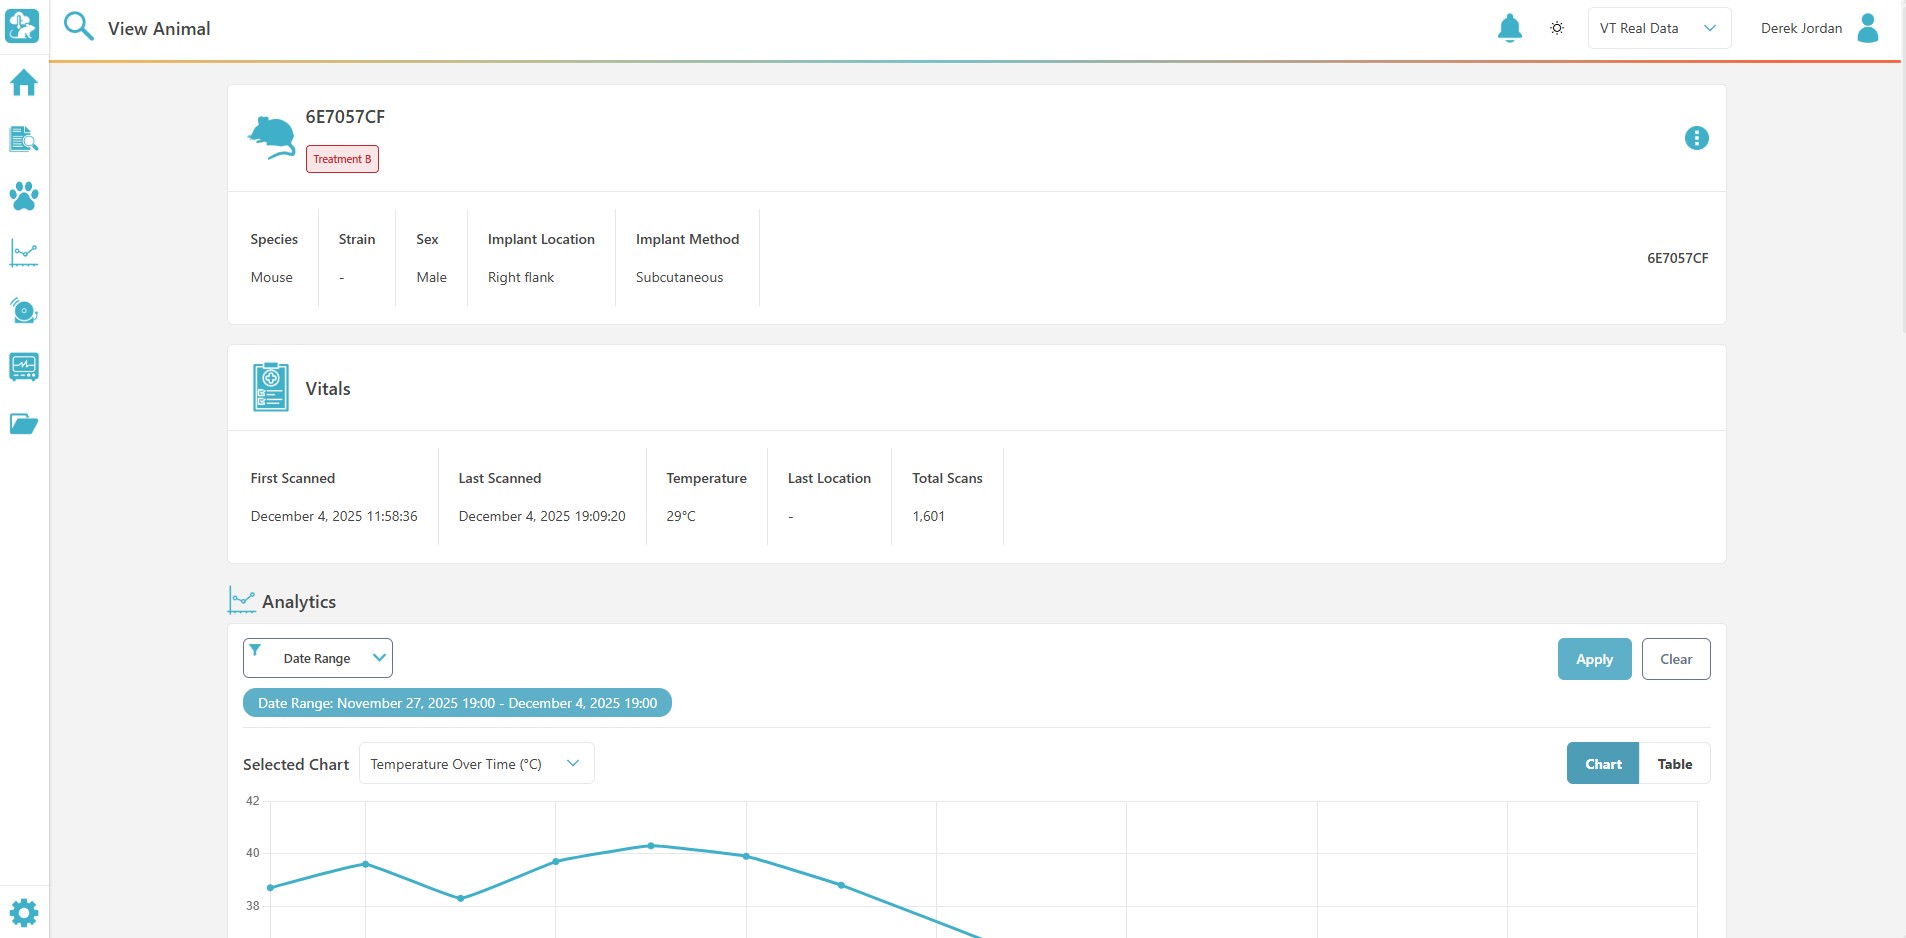Click the filter funnel icon
Viewport: 1906px width, 938px height.
tap(255, 650)
